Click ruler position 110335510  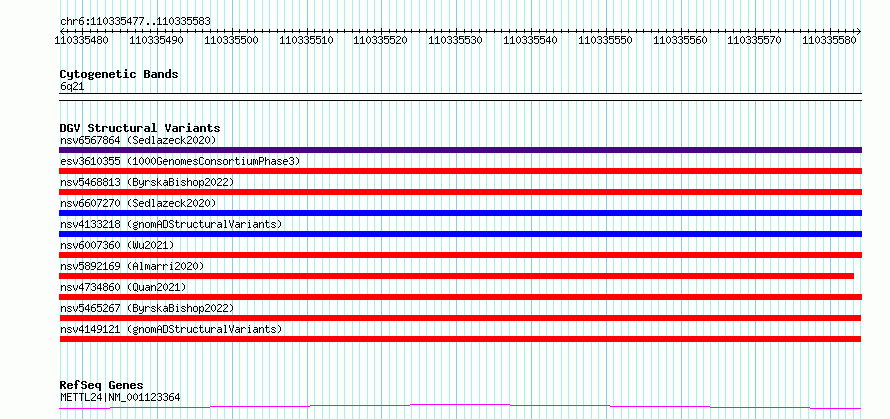(307, 40)
